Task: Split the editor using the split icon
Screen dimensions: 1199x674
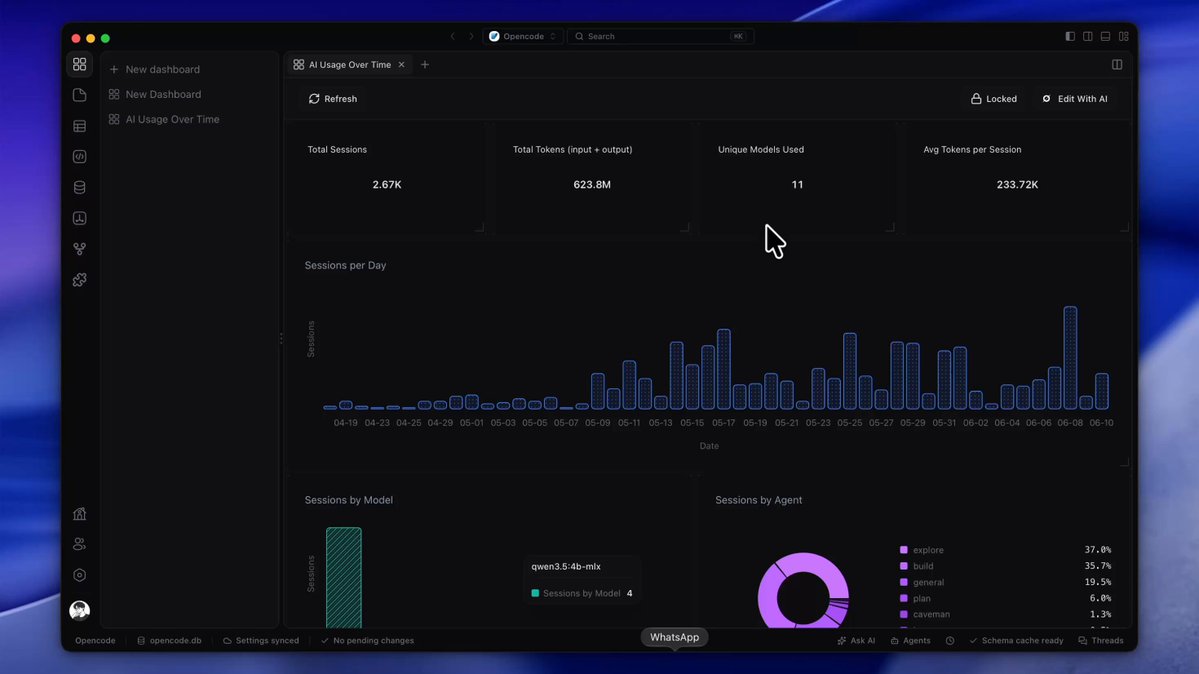Action: coord(1117,65)
